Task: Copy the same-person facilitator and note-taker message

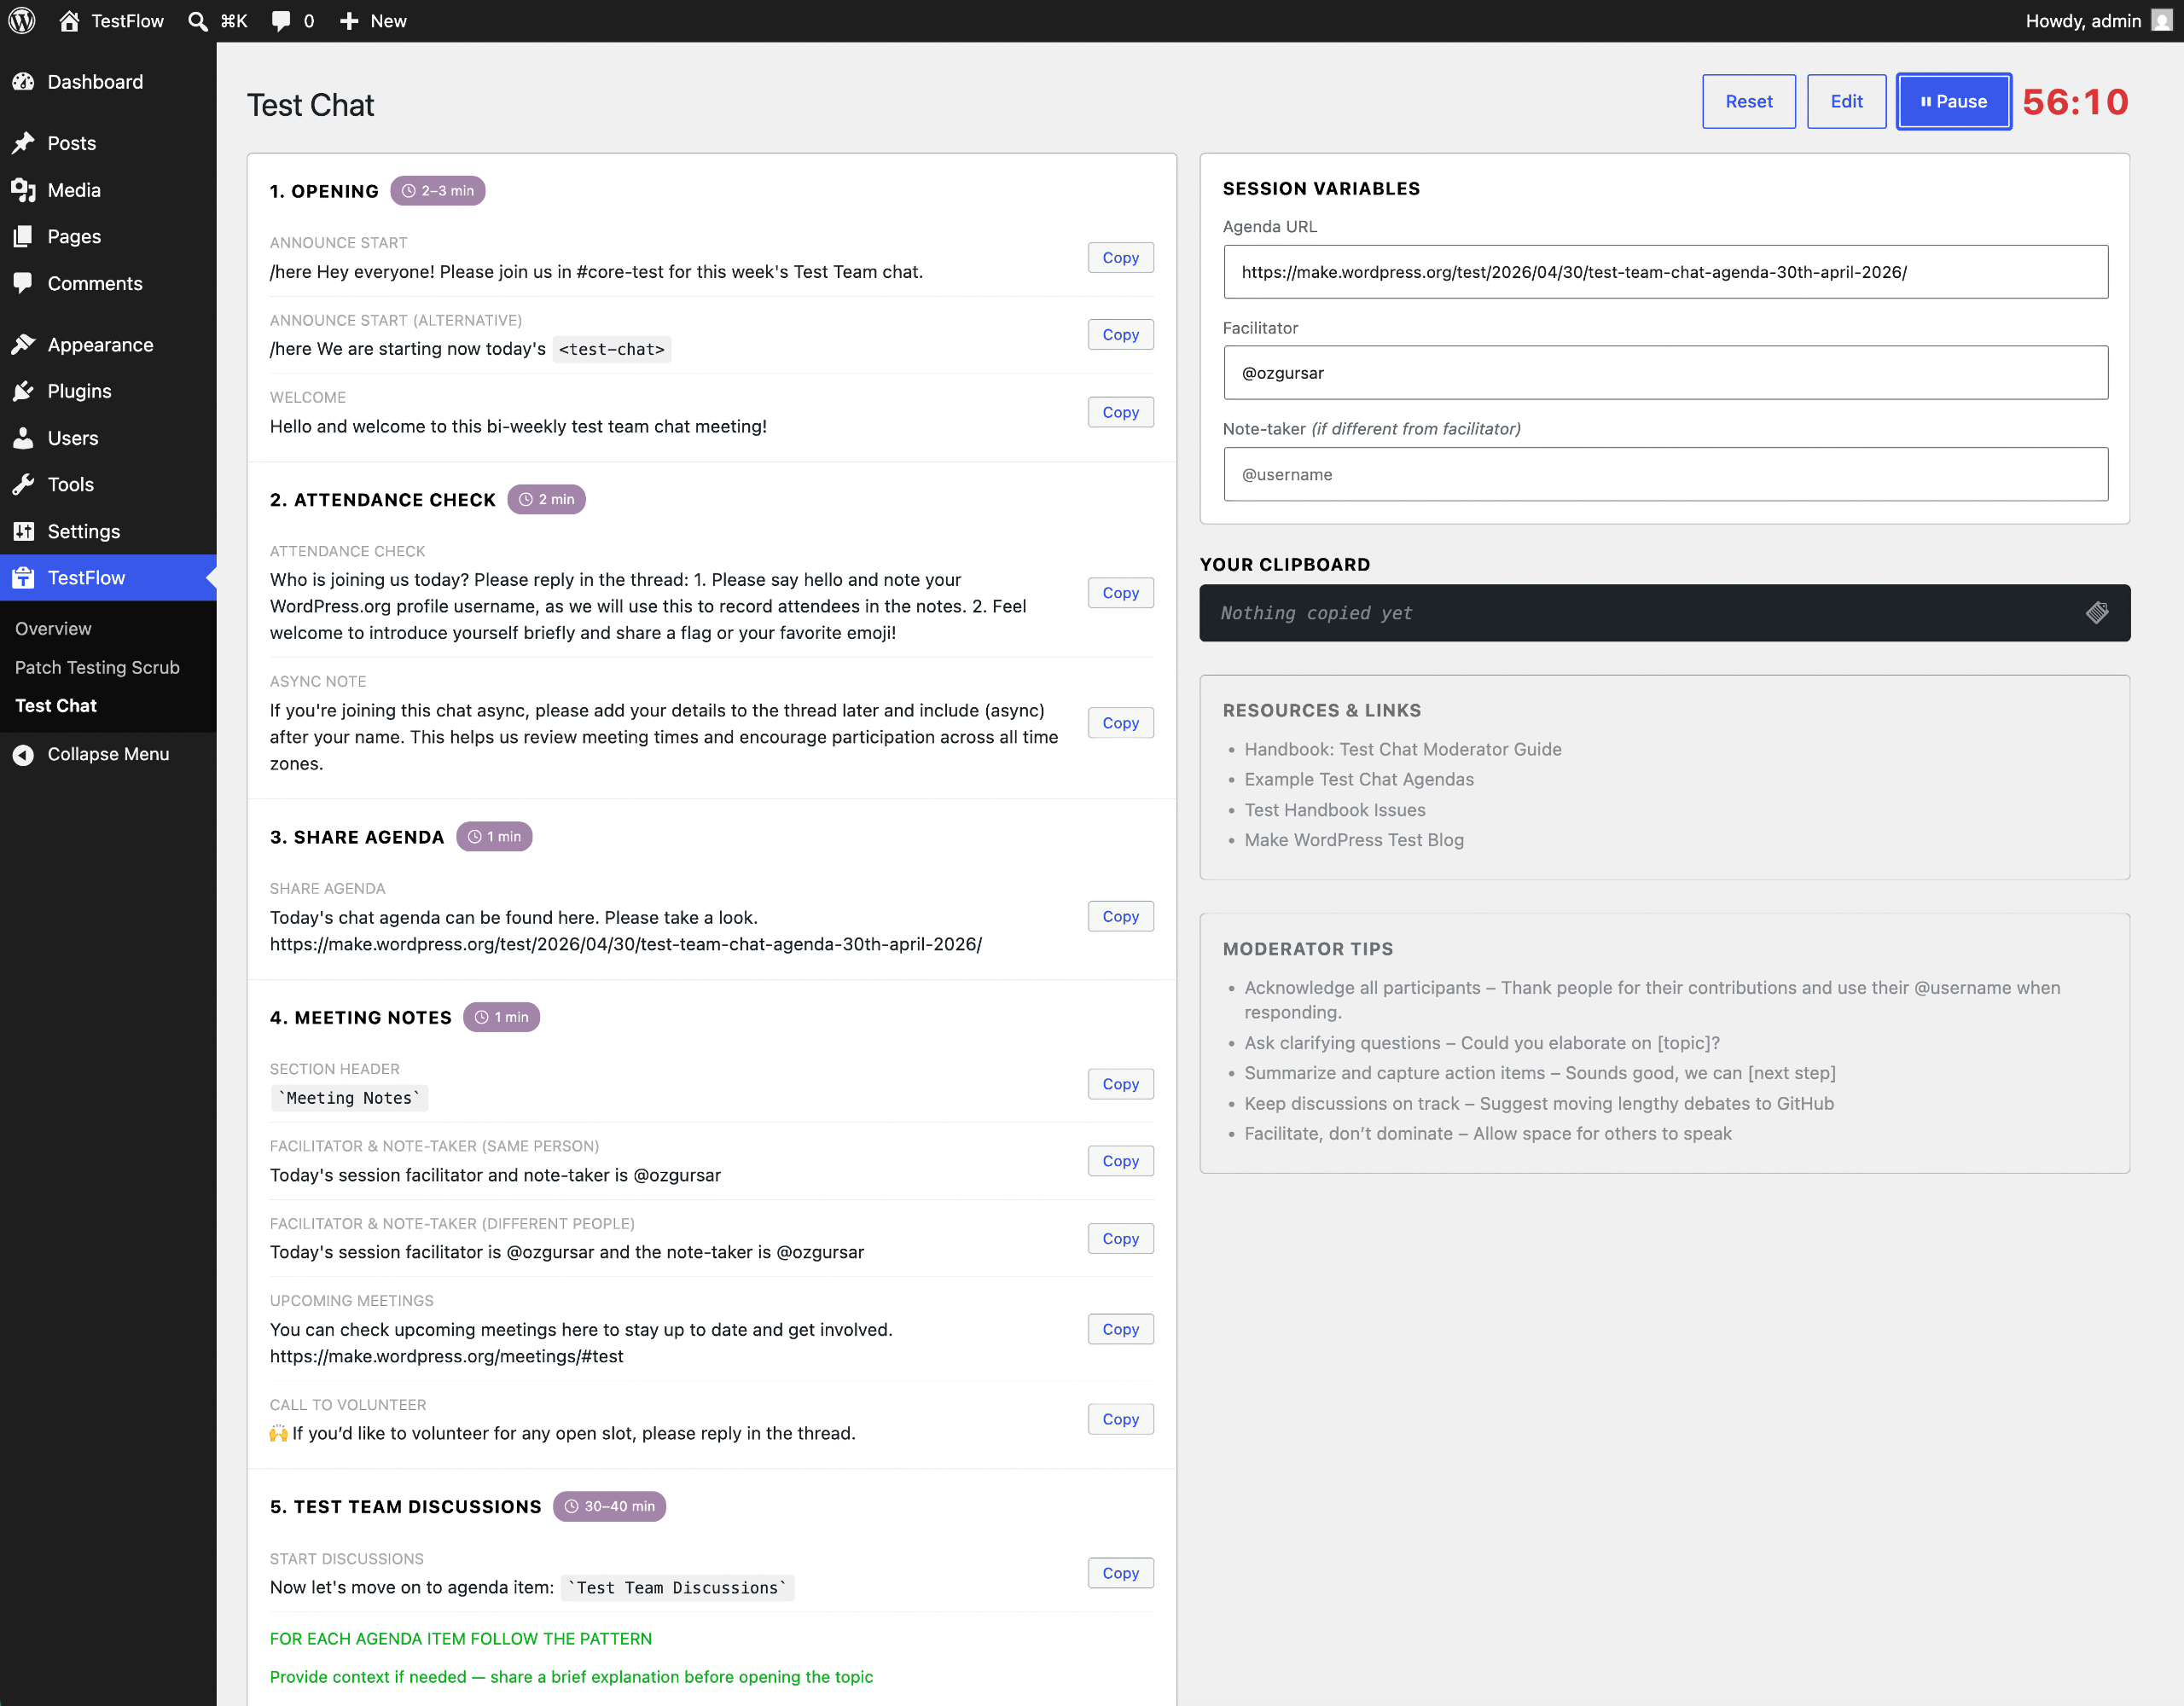Action: [1120, 1161]
